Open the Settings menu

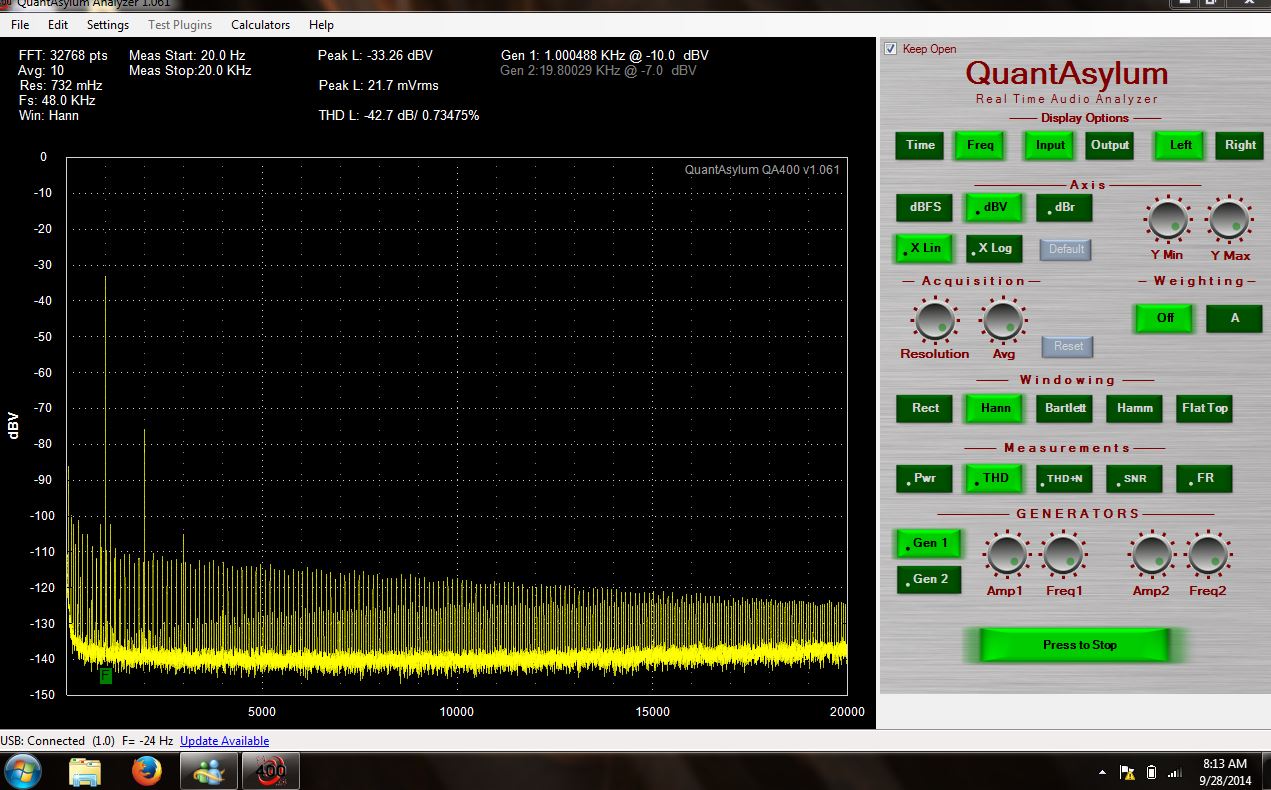point(108,24)
